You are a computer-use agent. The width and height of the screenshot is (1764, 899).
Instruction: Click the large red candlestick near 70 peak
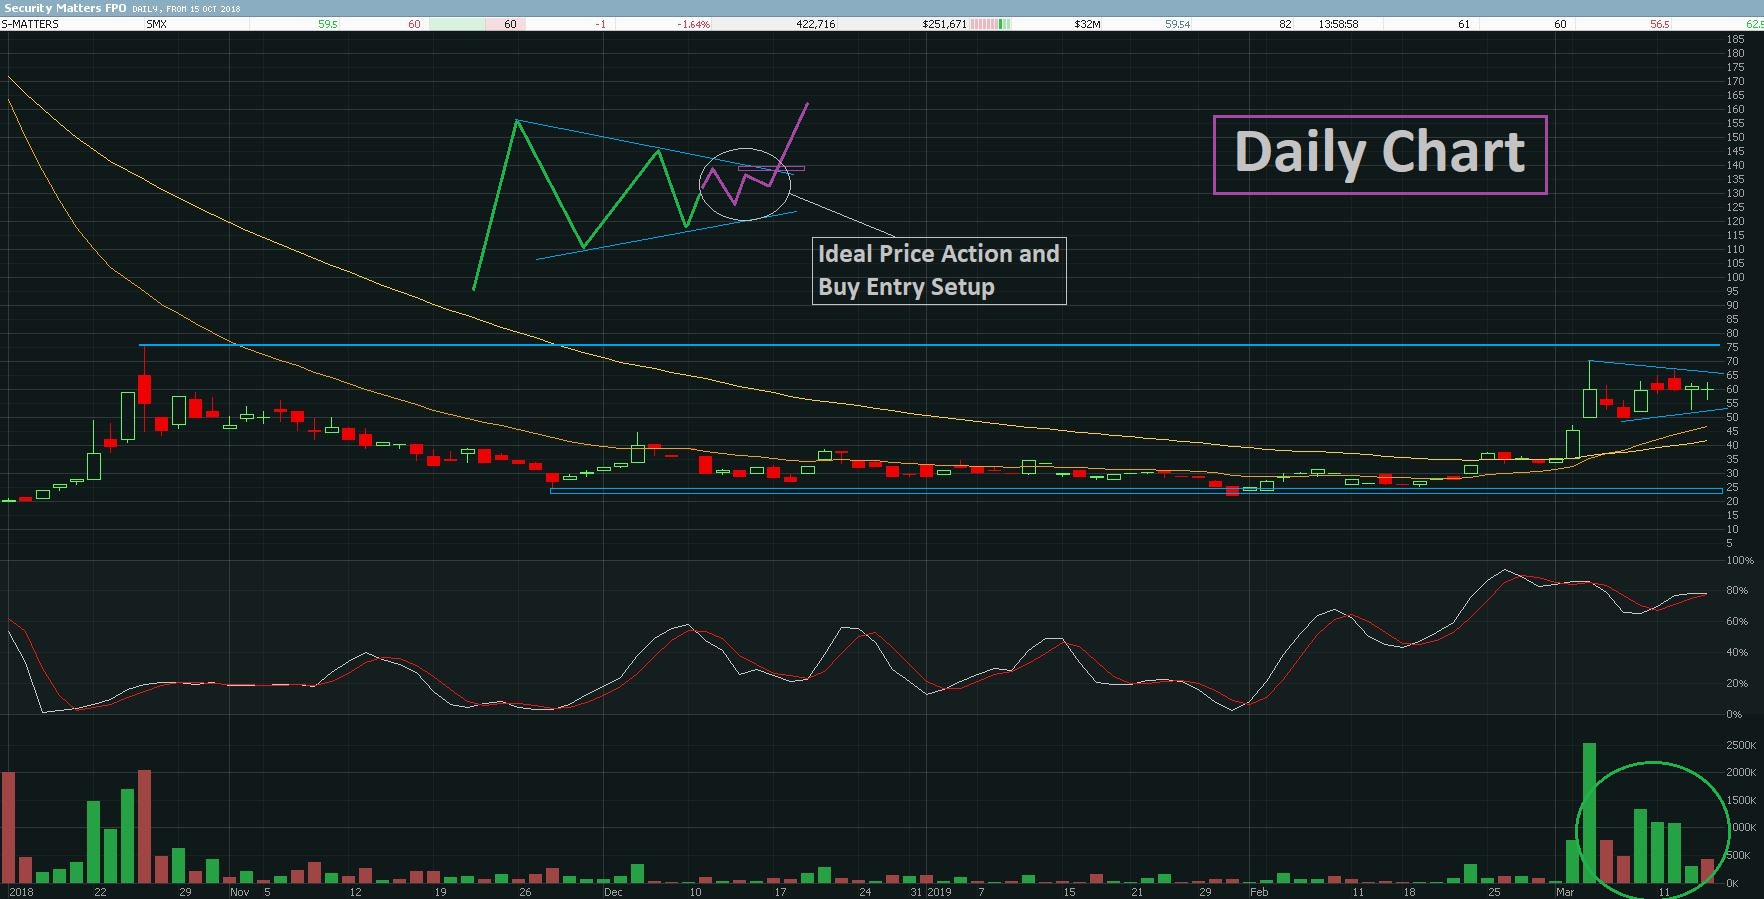pos(144,389)
